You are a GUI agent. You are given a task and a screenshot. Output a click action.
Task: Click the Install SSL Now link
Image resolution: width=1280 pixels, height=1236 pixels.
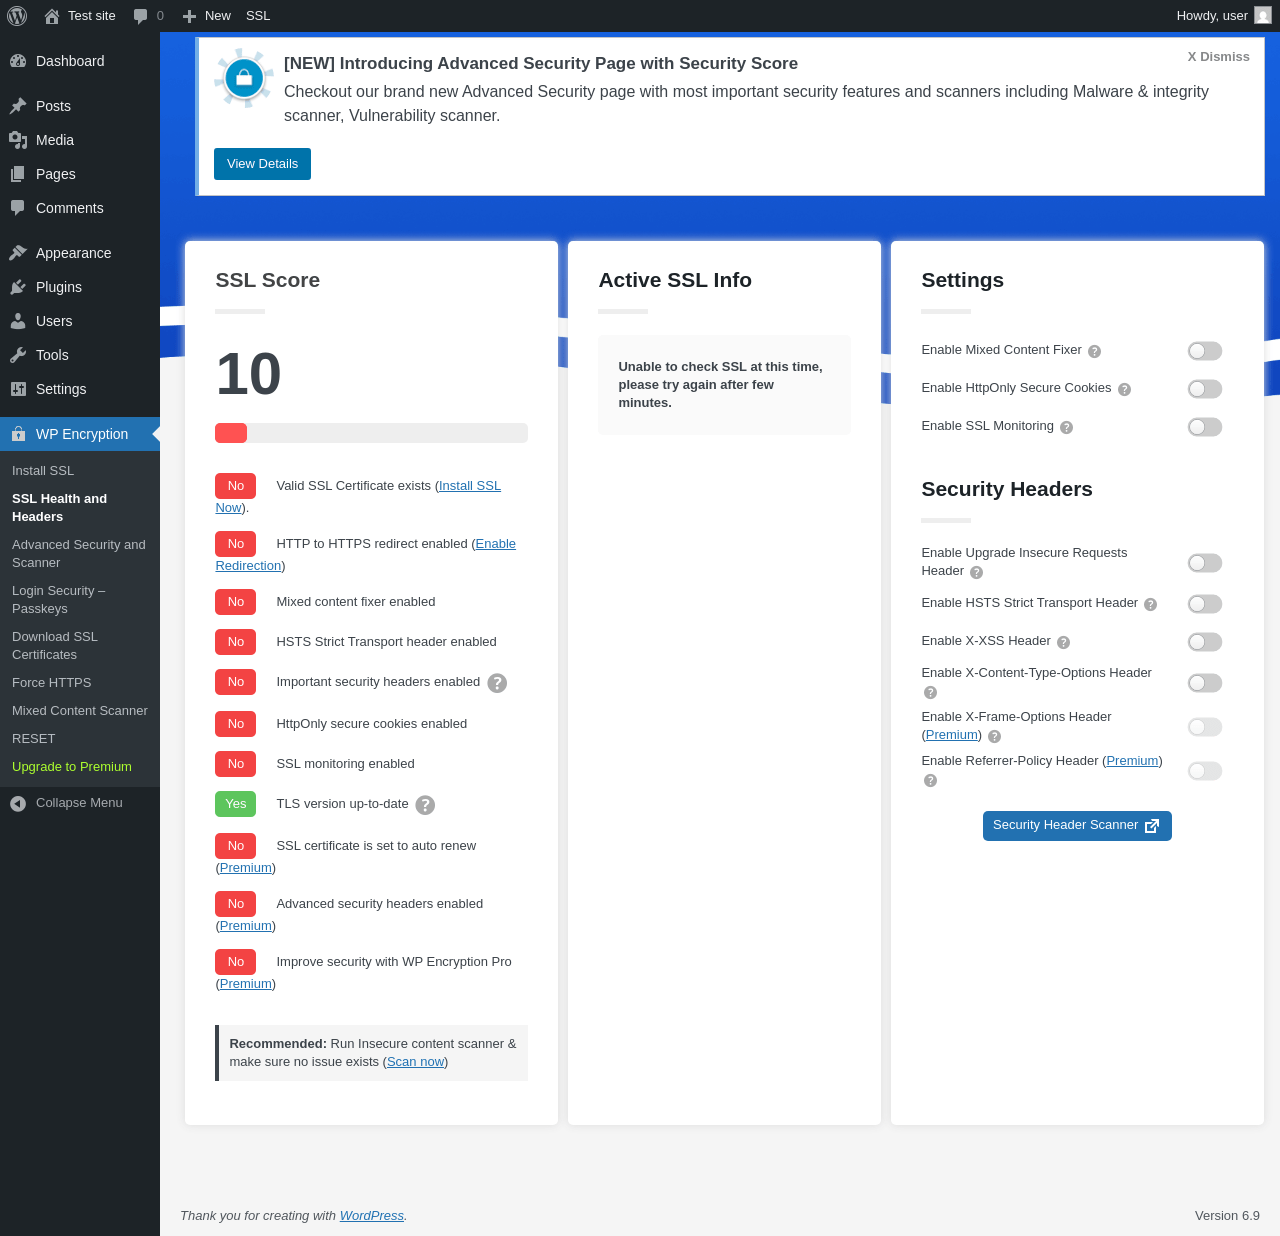pos(470,486)
